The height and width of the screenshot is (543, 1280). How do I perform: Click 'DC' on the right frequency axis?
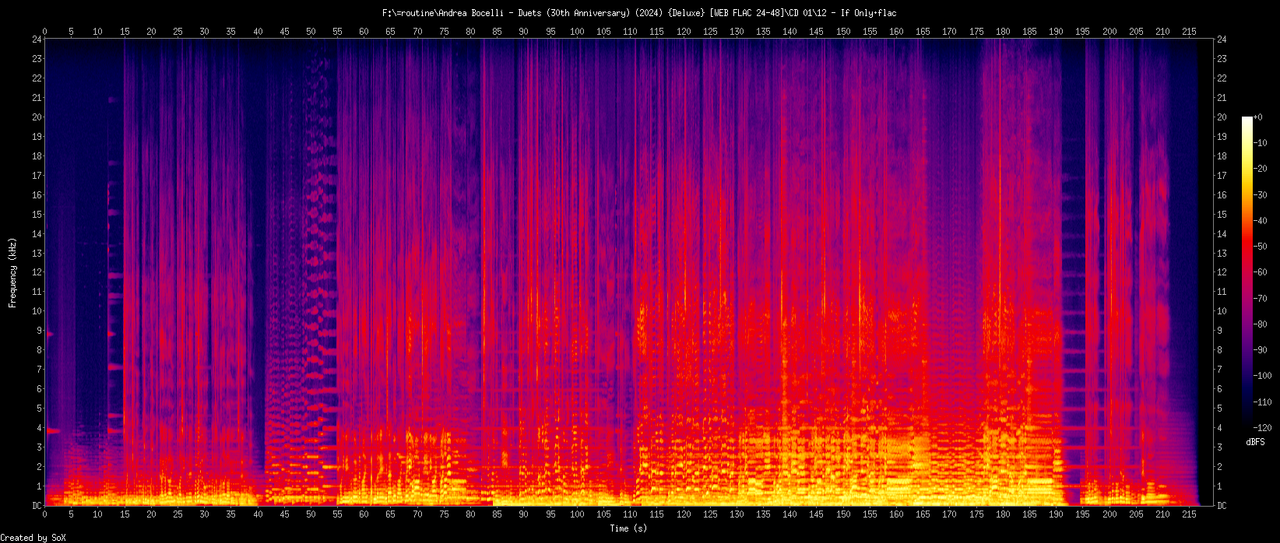(1223, 506)
